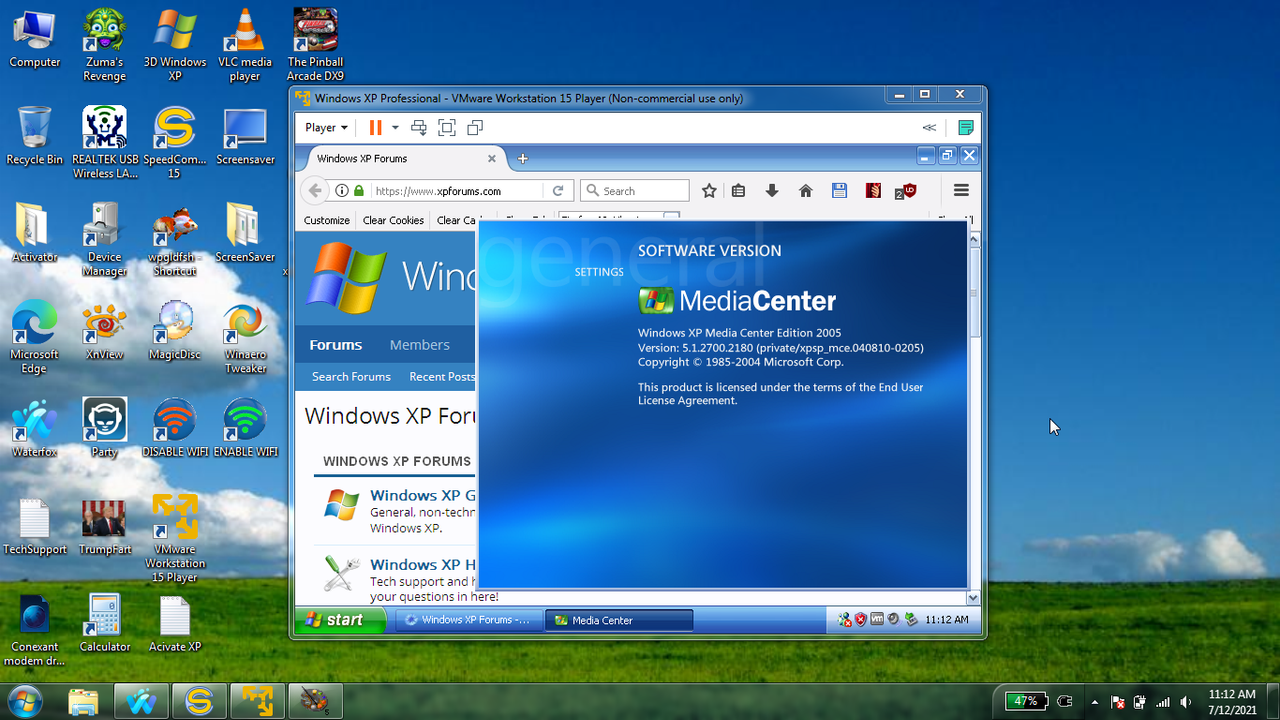Bookmark this page with the star icon
1280x720 pixels.
[709, 190]
